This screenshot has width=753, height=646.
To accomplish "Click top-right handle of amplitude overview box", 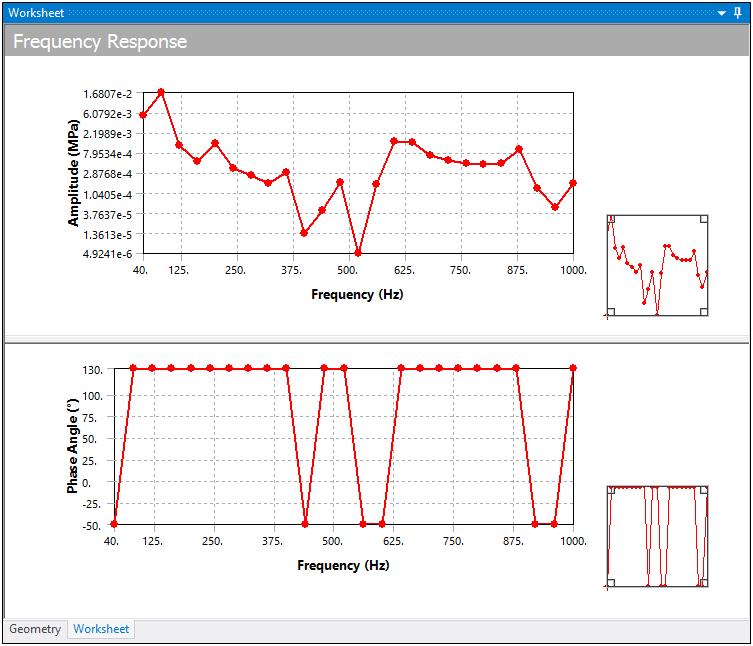I will pos(704,218).
